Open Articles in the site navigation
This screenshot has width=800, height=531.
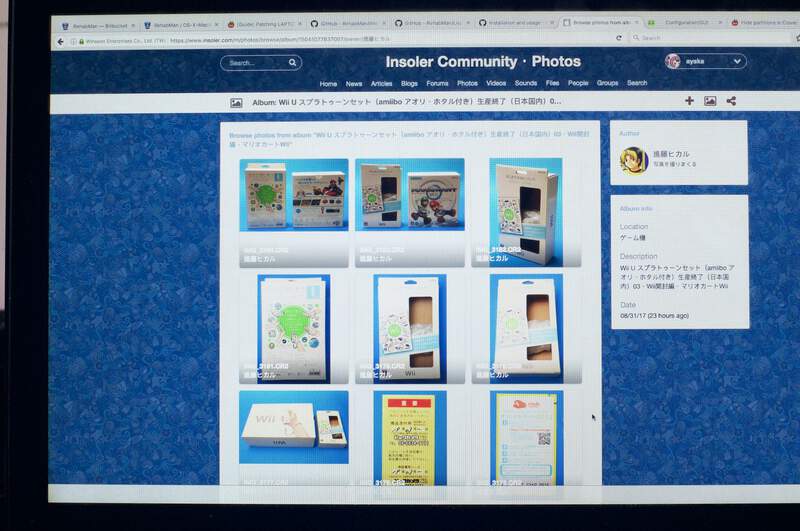tap(381, 83)
